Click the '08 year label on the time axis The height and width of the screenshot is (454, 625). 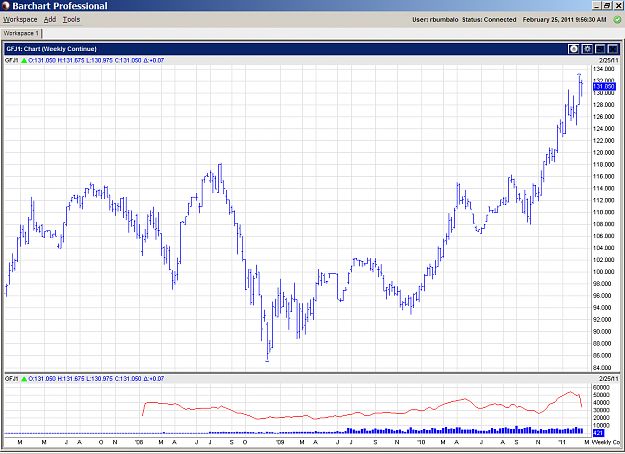tap(139, 442)
